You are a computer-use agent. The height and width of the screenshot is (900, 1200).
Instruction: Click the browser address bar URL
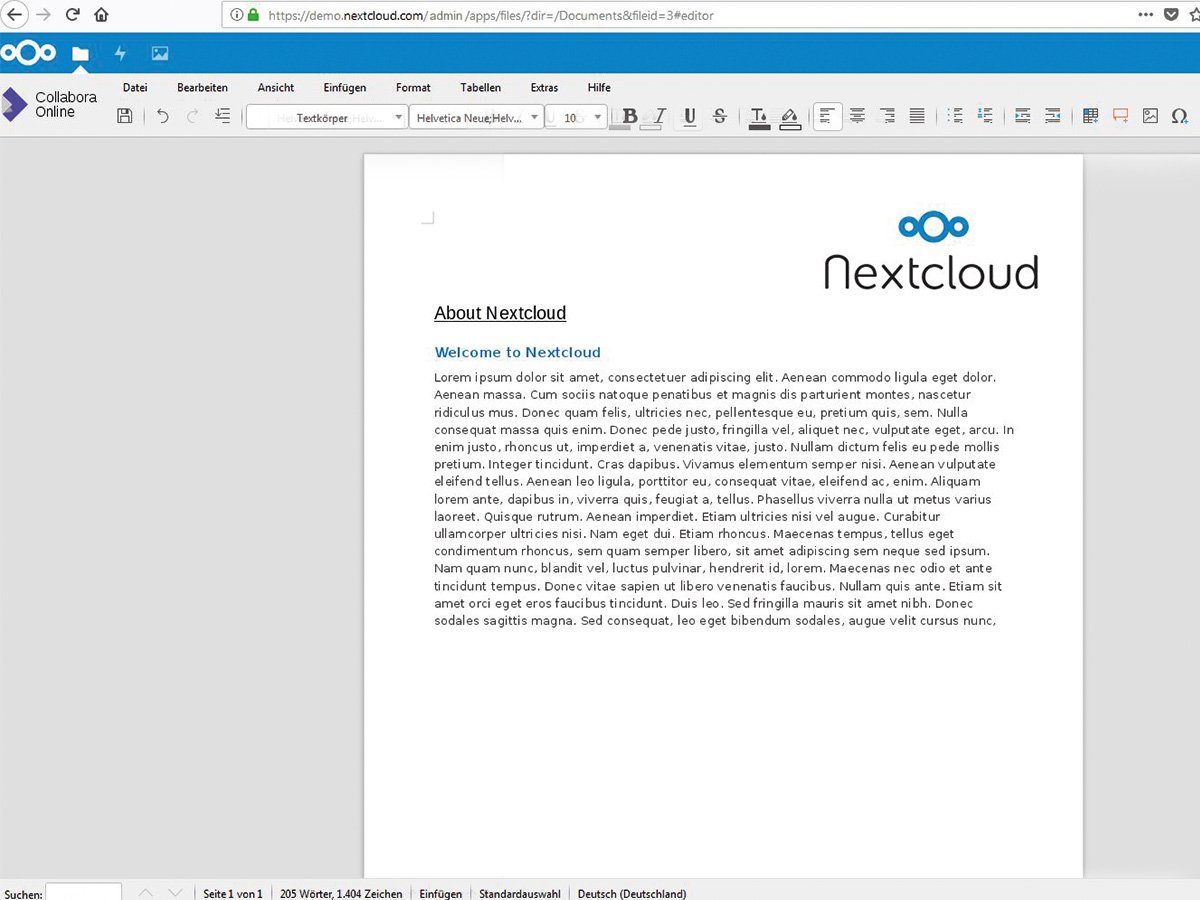click(x=491, y=15)
